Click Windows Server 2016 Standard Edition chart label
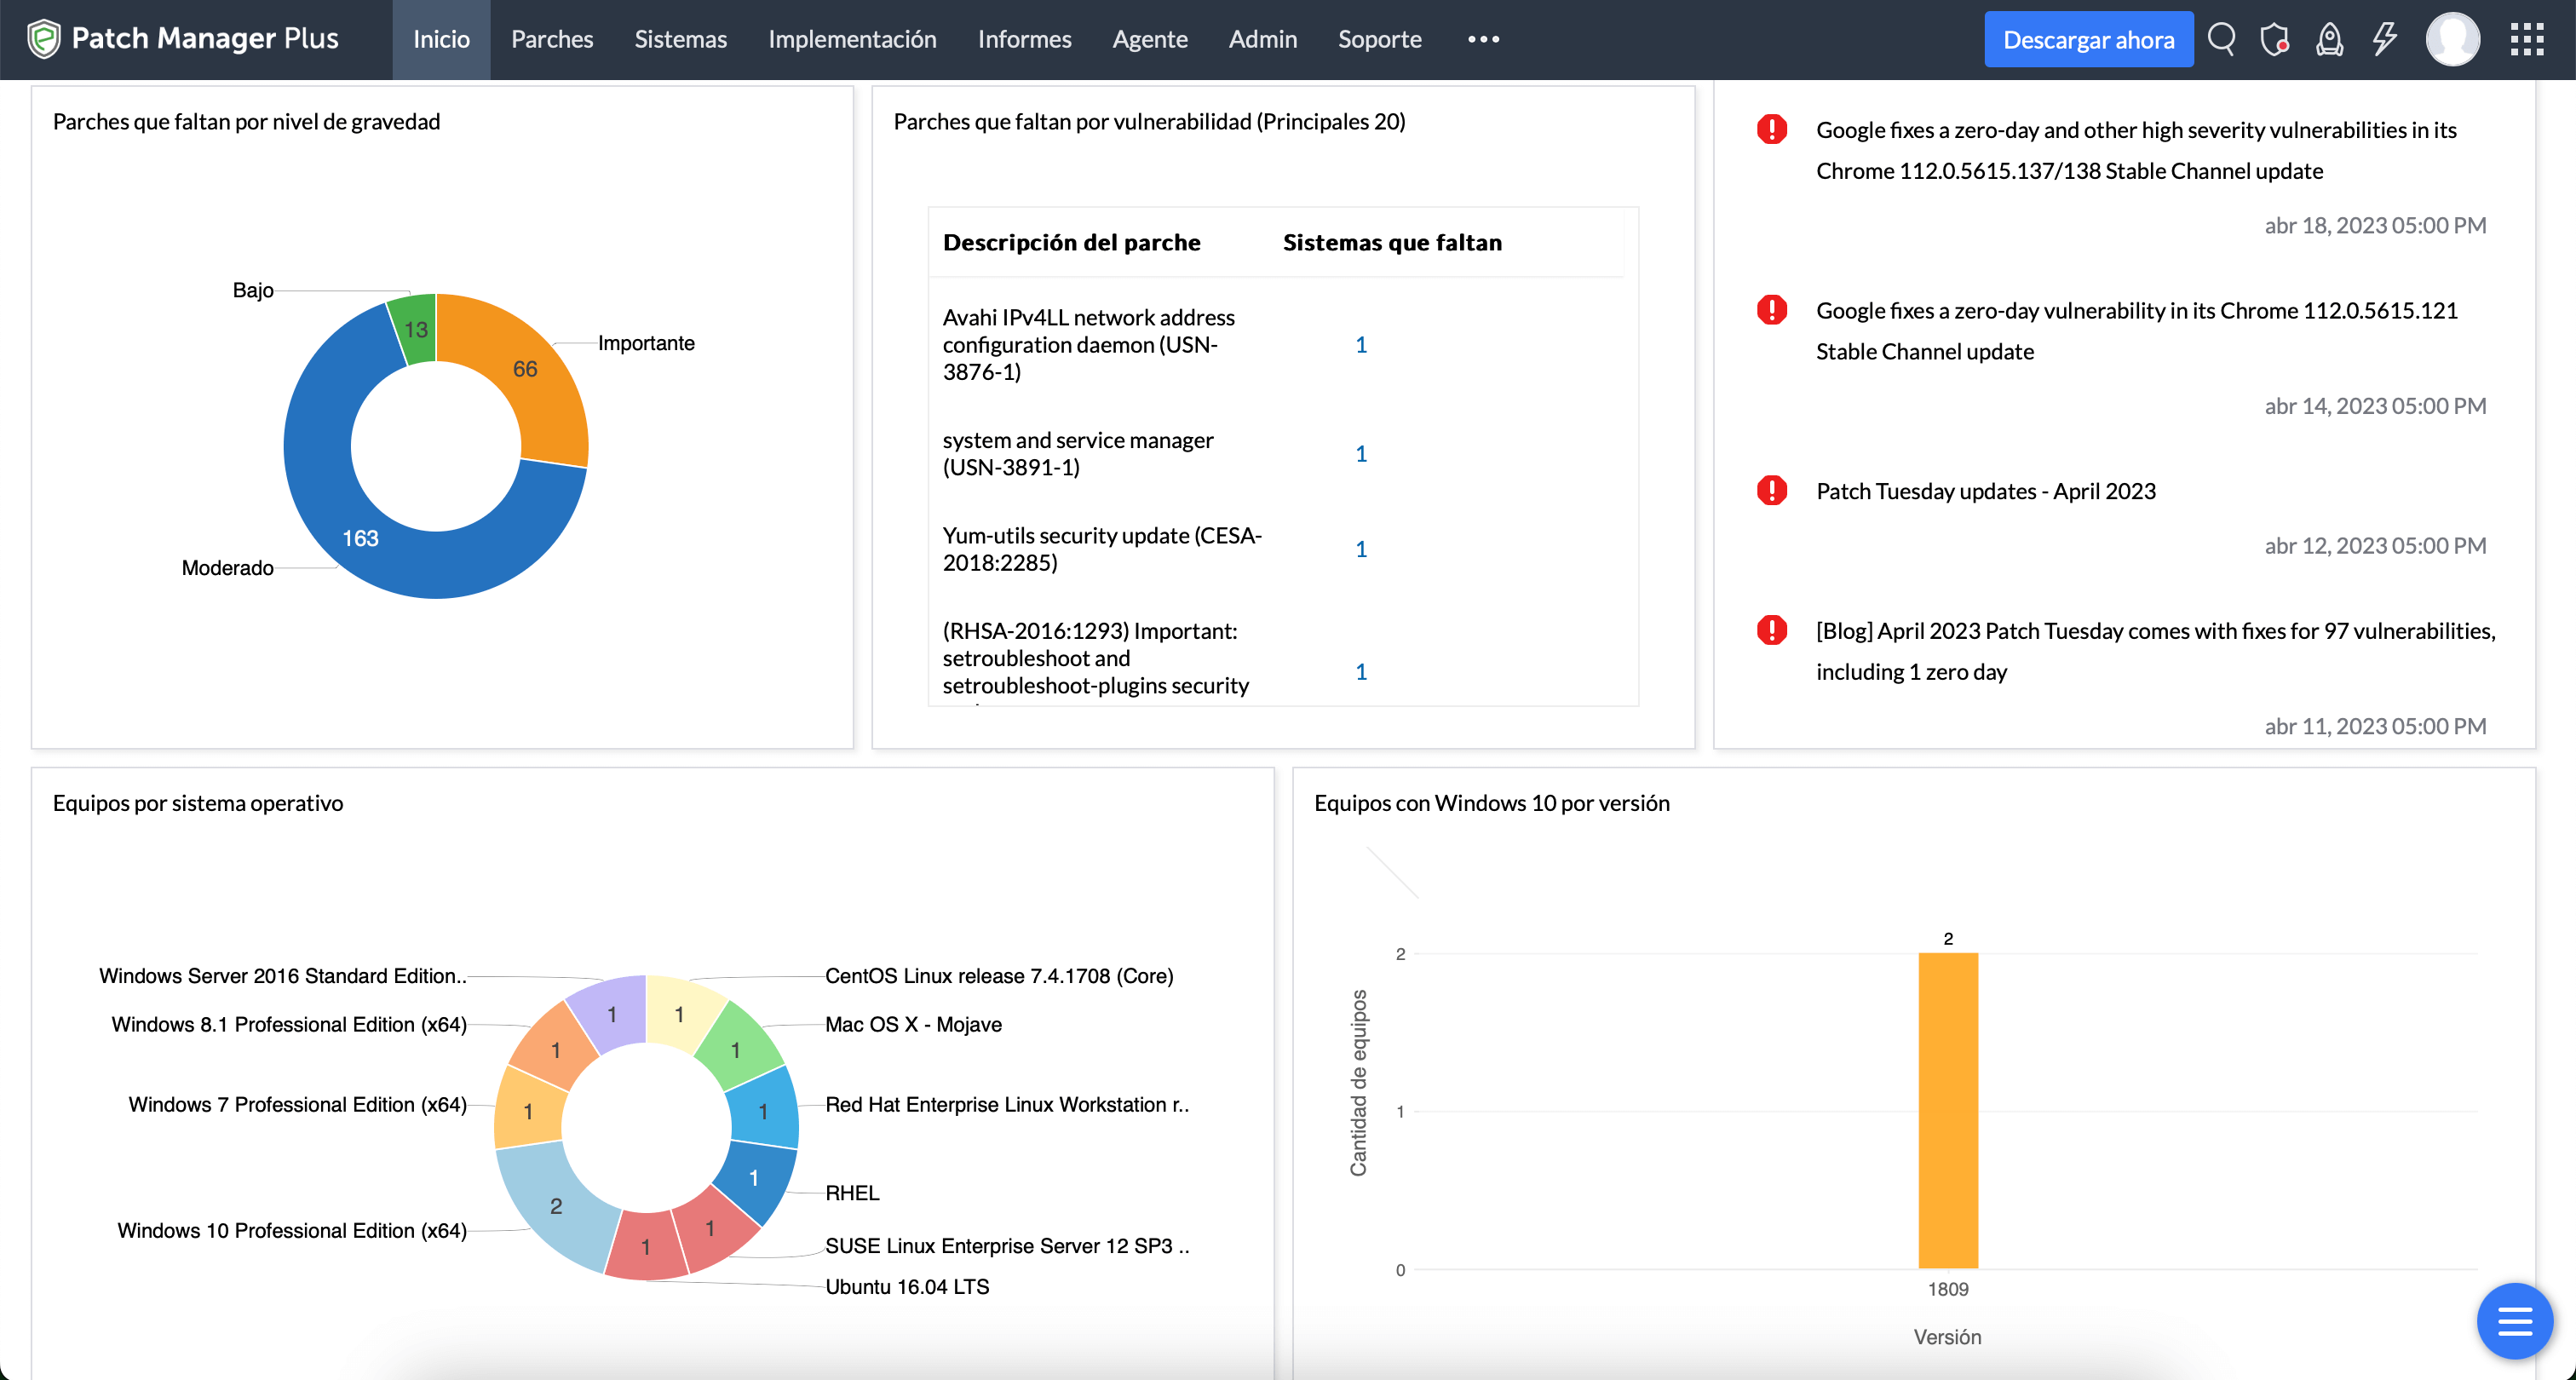 click(x=283, y=976)
